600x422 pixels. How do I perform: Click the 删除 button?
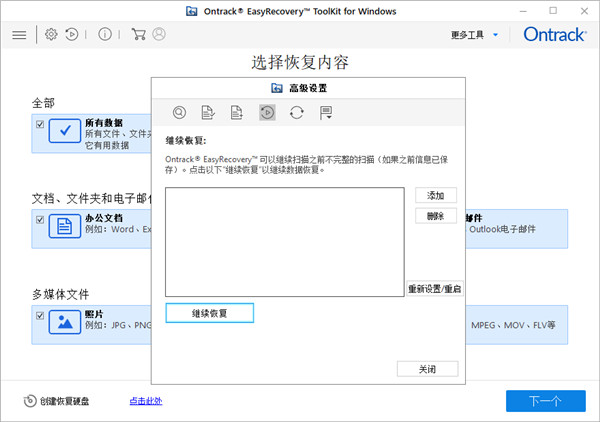coord(436,216)
